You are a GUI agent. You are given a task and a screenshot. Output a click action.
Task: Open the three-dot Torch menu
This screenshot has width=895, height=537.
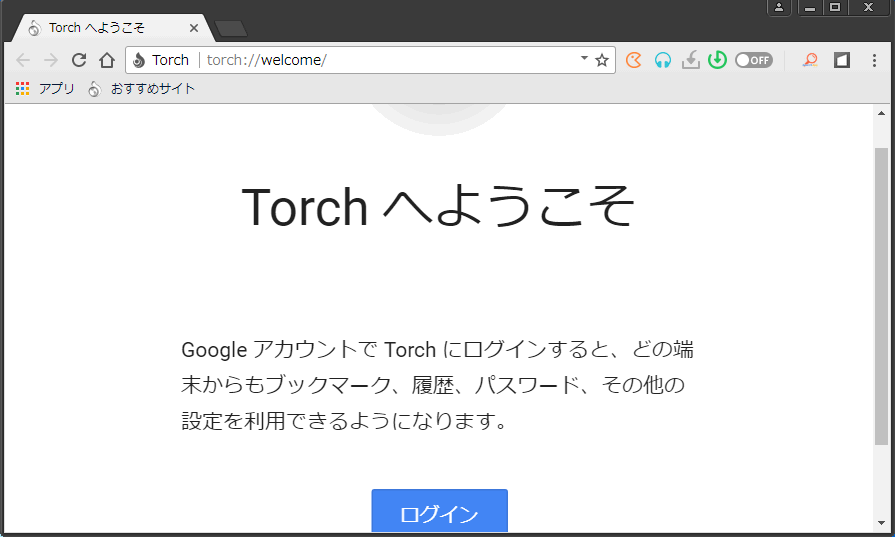[873, 60]
